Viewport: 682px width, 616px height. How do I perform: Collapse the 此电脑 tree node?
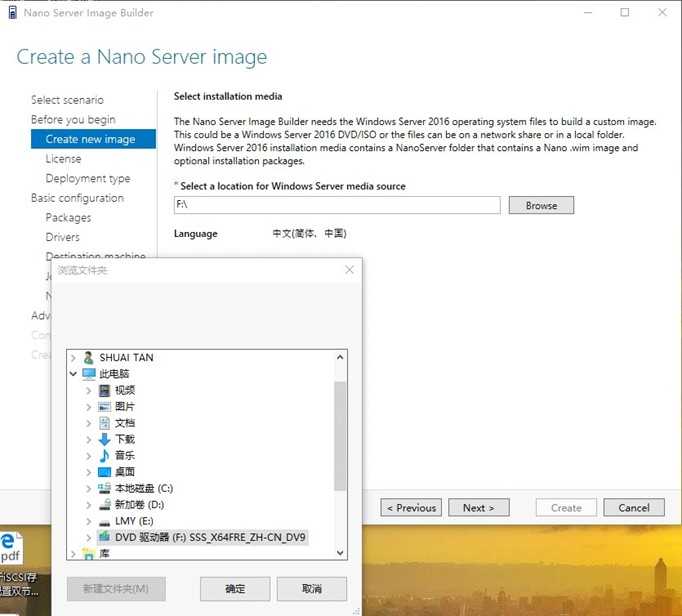(x=73, y=374)
